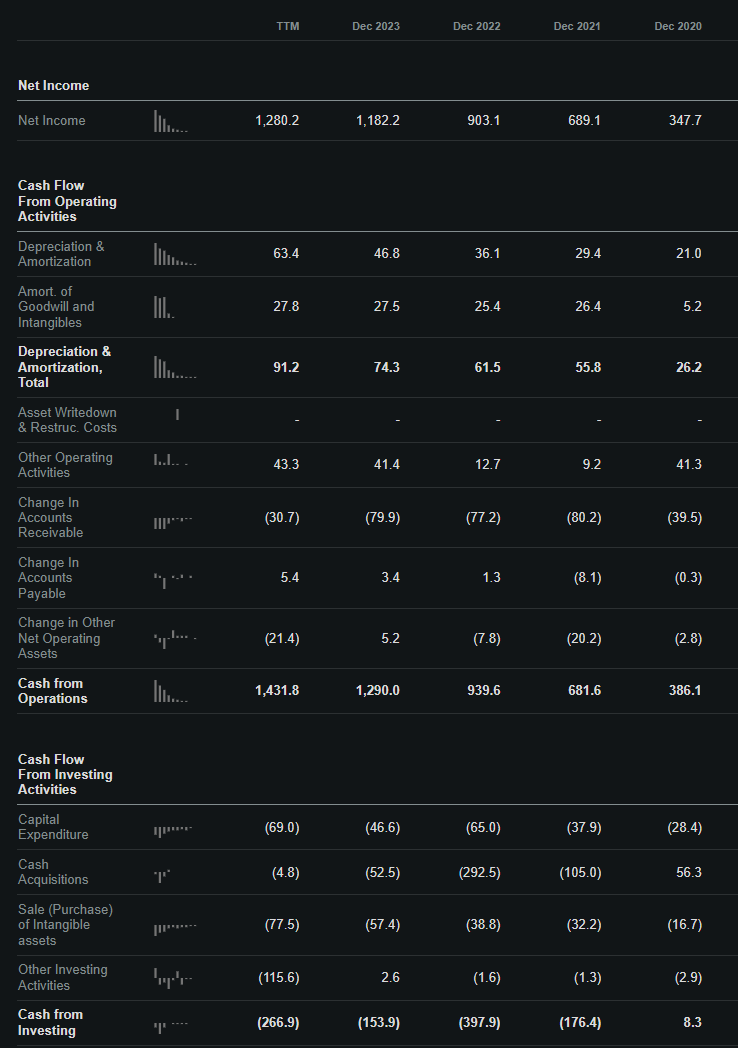The width and height of the screenshot is (738, 1048).
Task: Select the Capital Expenditure sparkline chart
Action: point(172,829)
